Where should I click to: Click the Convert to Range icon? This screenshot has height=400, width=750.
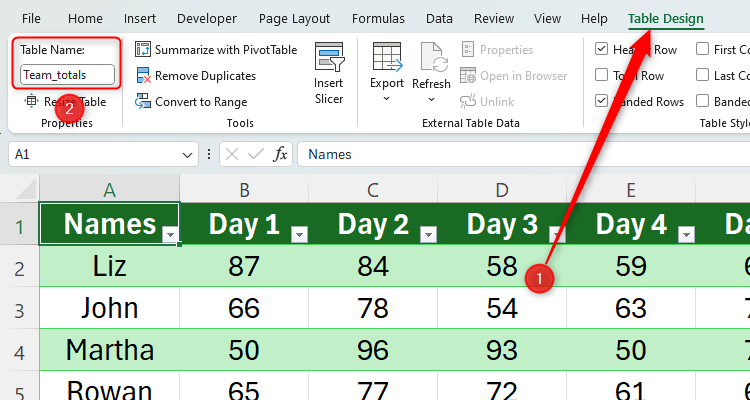pos(143,101)
